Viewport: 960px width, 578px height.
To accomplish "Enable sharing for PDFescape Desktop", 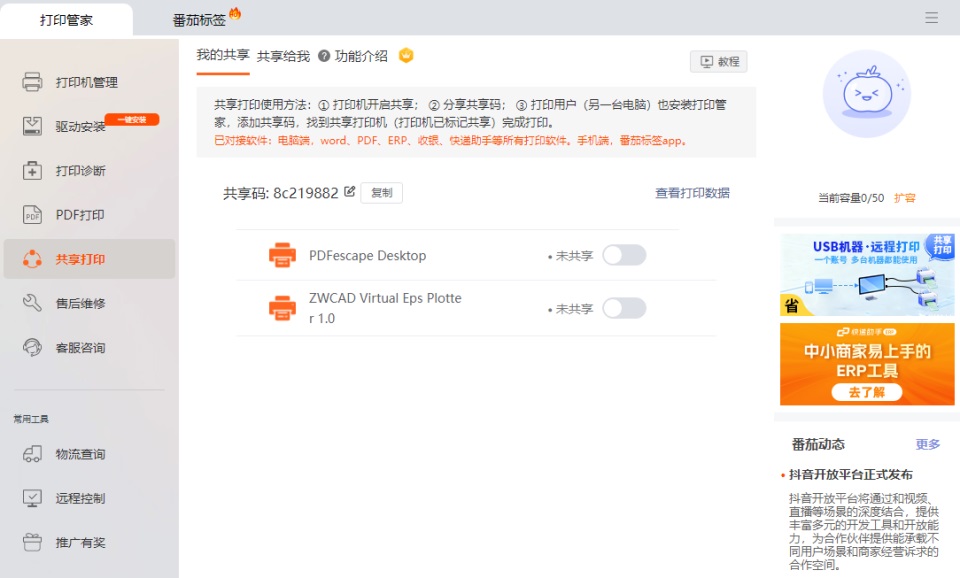I will coord(624,255).
